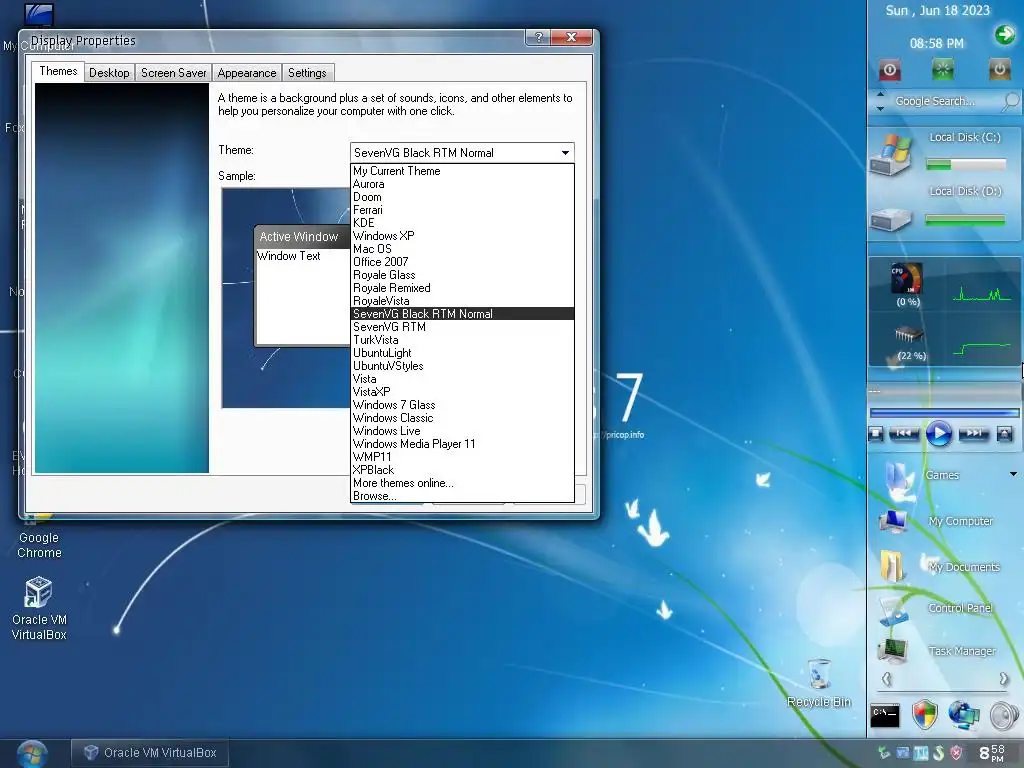
Task: Switch to the Appearance tab
Action: (247, 72)
